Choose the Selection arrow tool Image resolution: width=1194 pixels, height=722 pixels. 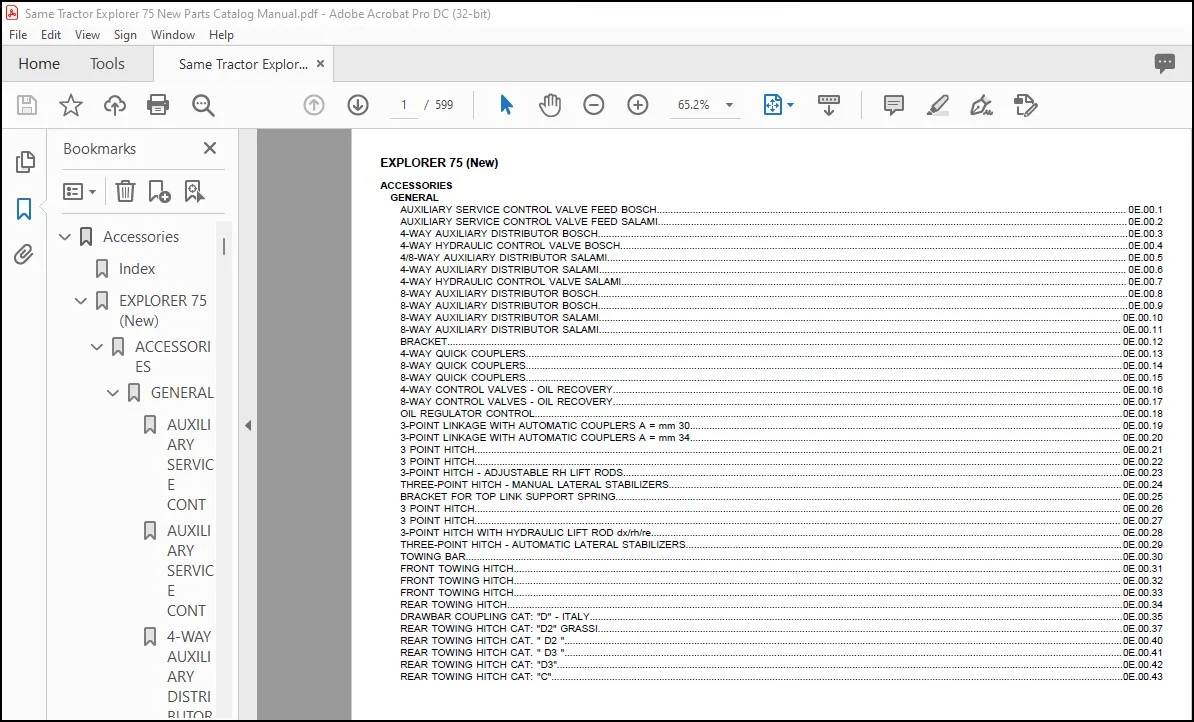click(x=506, y=105)
